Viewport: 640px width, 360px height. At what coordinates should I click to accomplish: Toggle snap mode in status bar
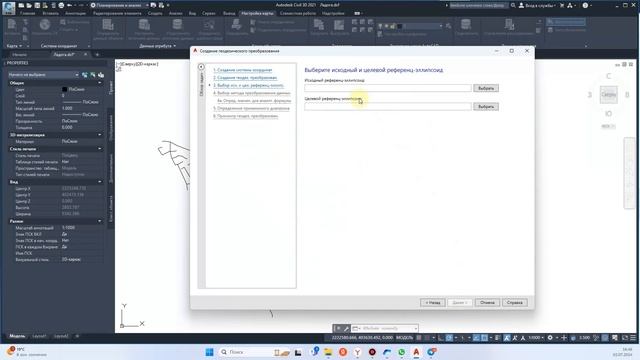click(427, 338)
